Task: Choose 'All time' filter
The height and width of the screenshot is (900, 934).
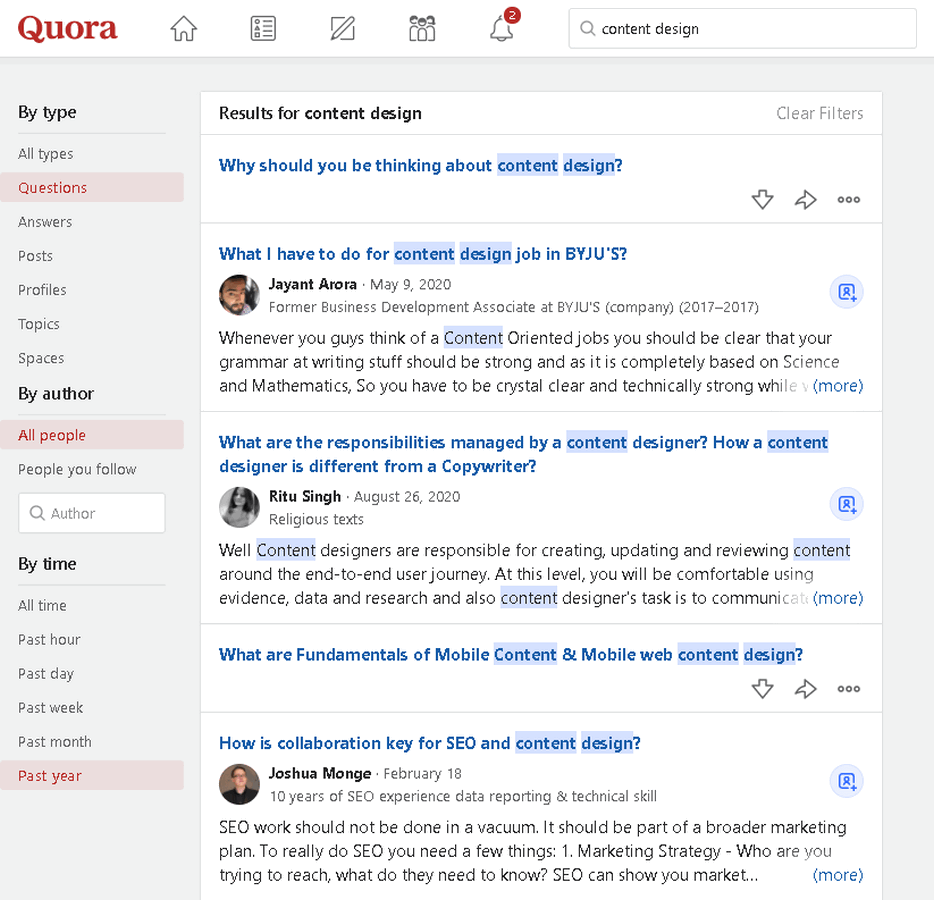Action: coord(42,605)
